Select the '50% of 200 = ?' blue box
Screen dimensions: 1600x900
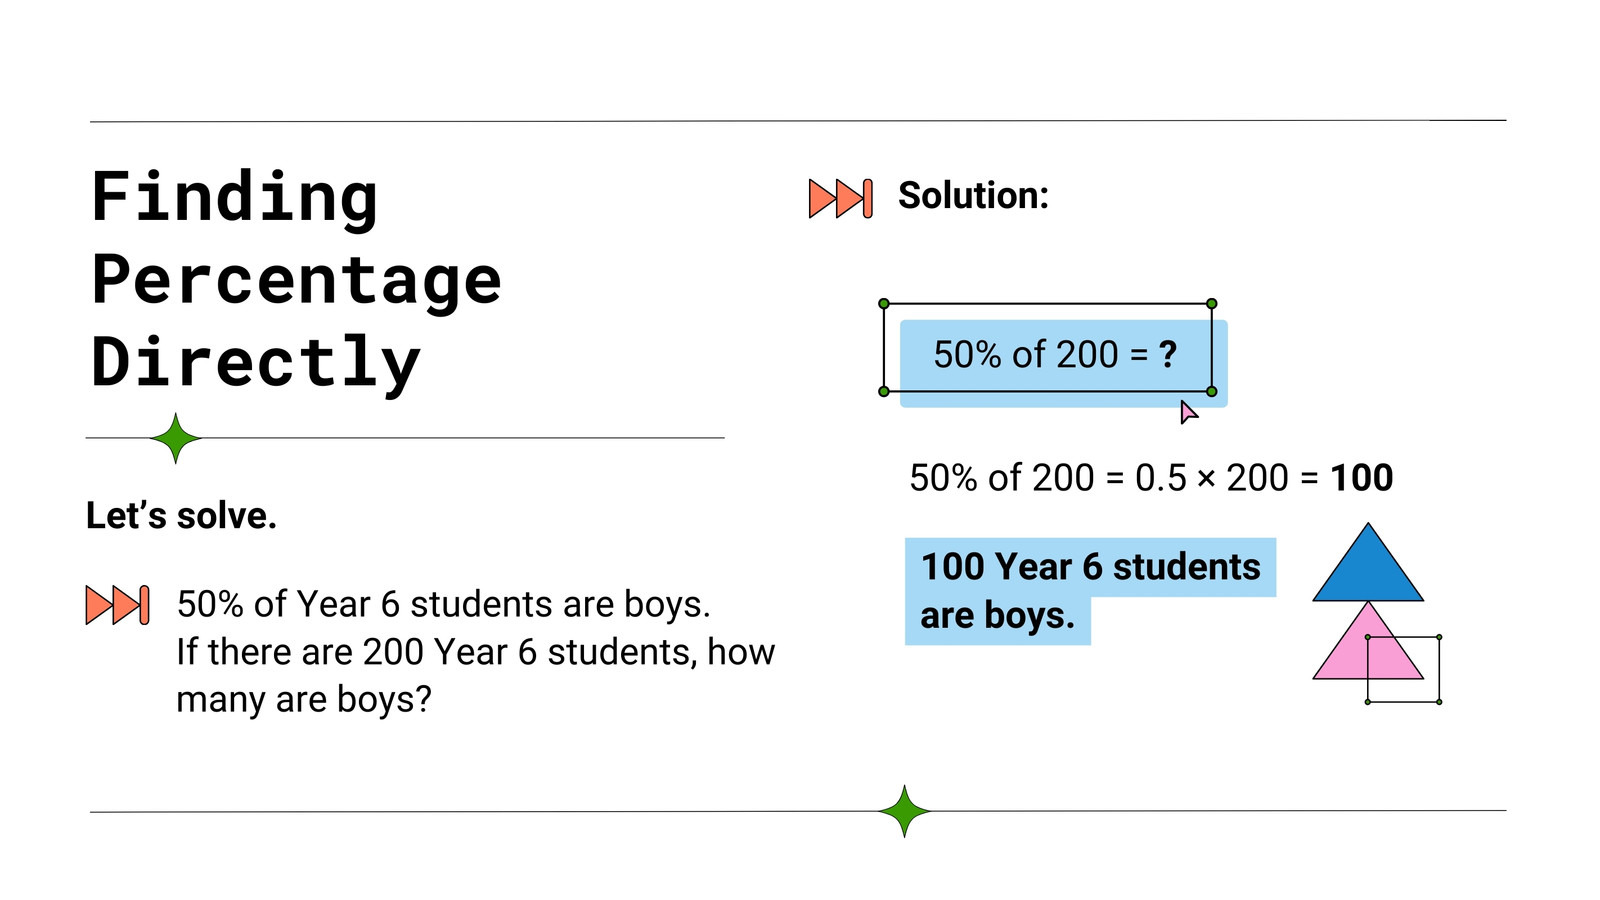tap(1064, 364)
